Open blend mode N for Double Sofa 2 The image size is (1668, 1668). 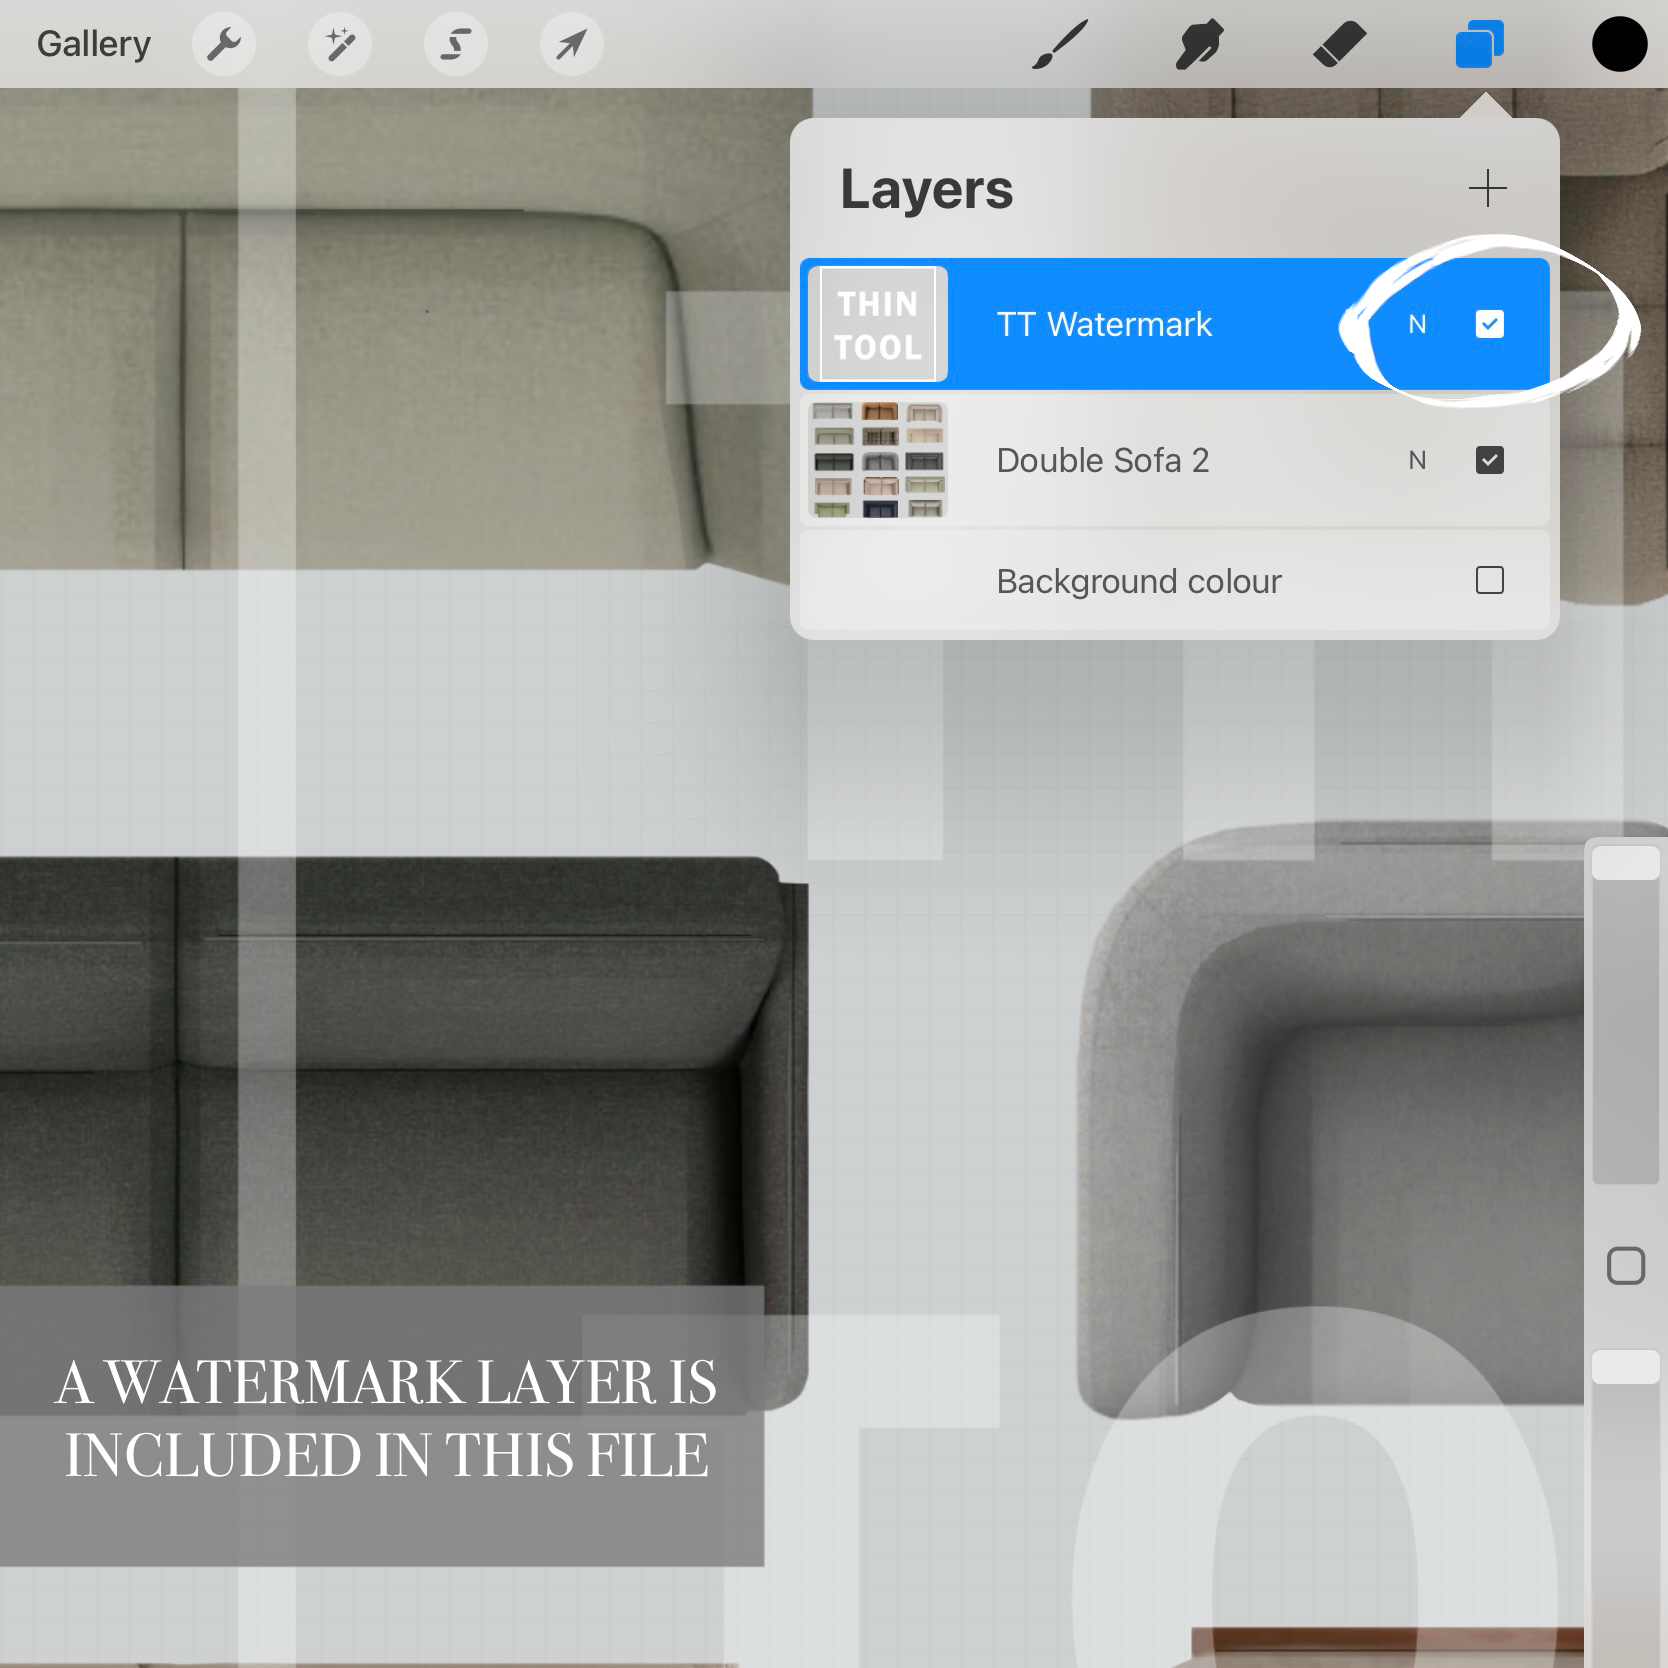tap(1417, 460)
